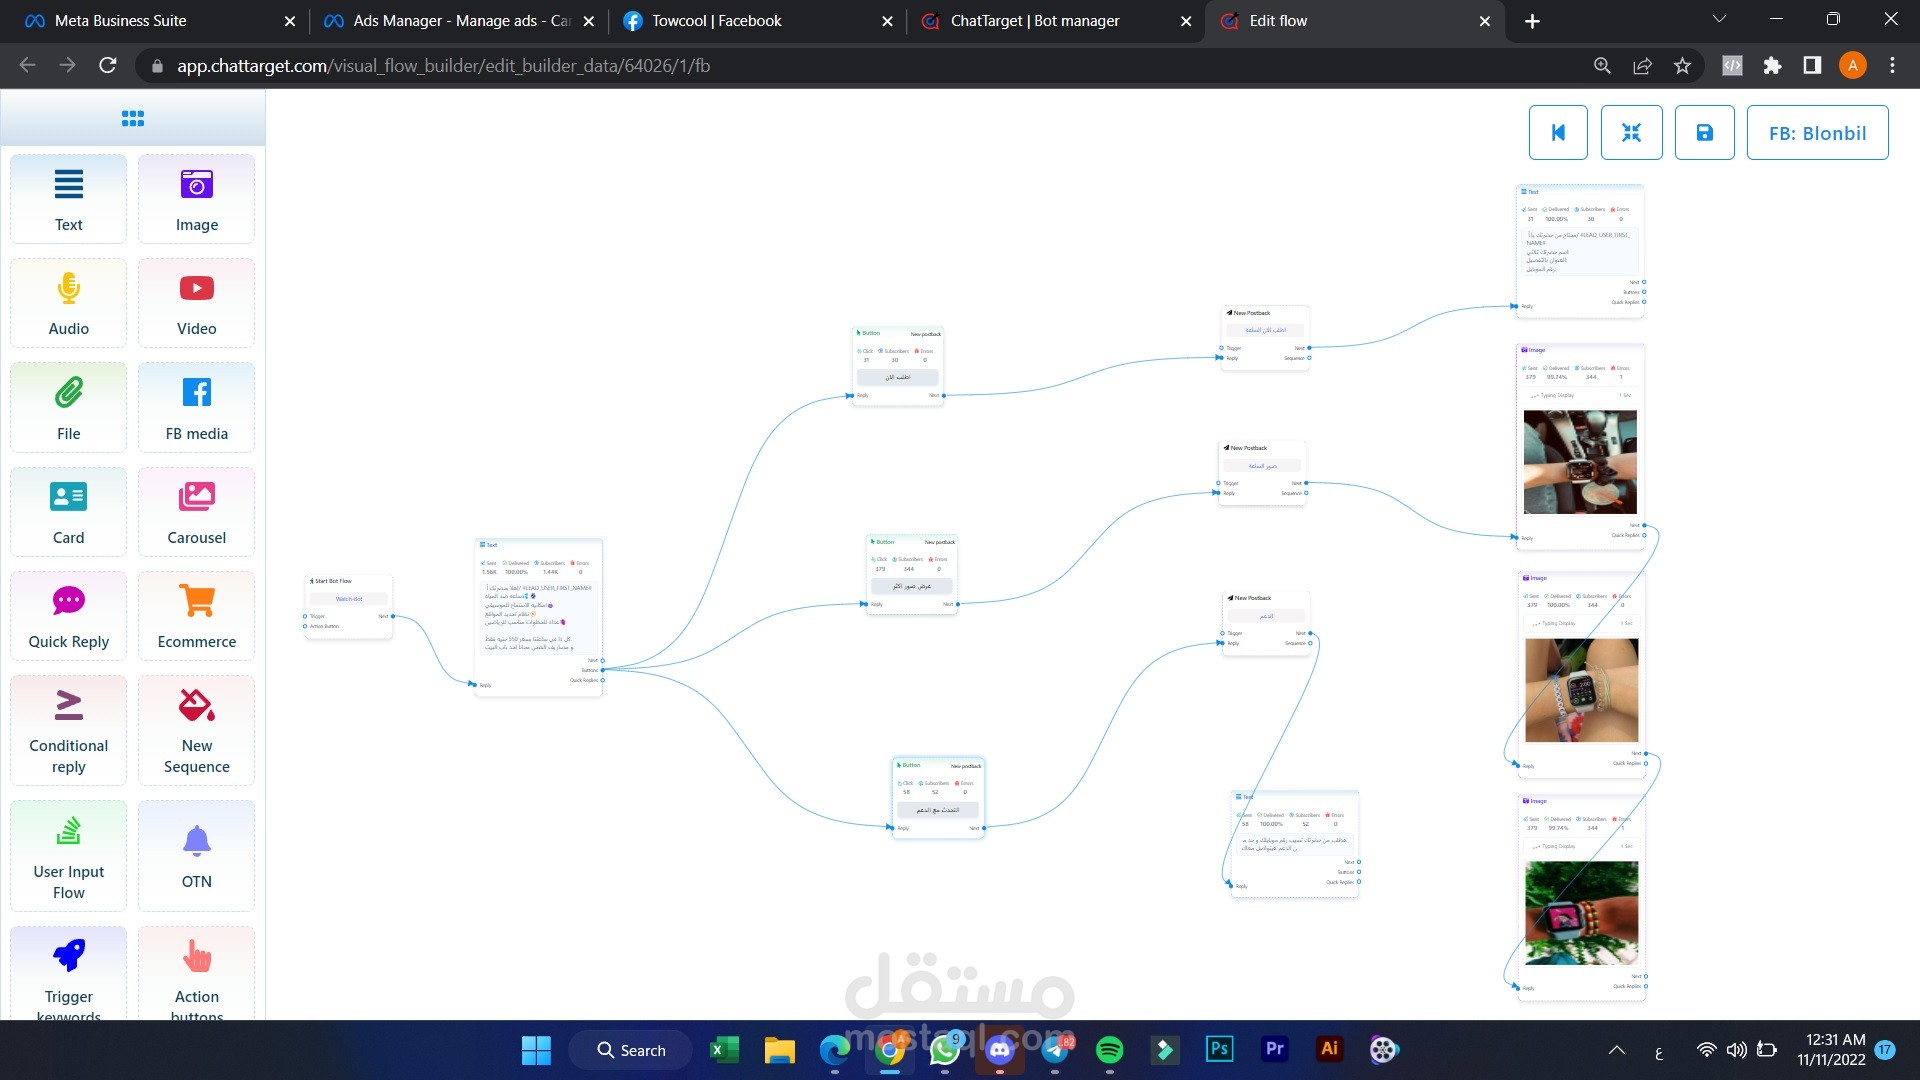Click the go-back skip button in toolbar

[x=1558, y=132]
